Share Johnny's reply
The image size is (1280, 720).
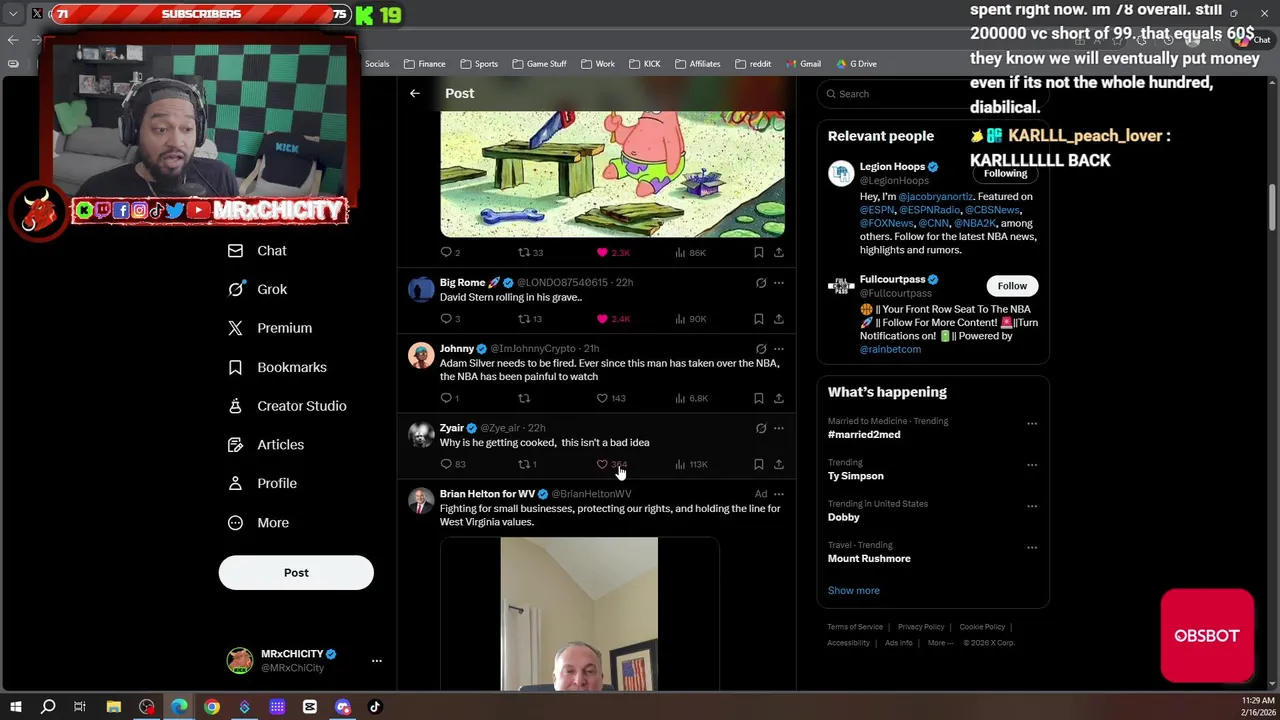pyautogui.click(x=779, y=398)
